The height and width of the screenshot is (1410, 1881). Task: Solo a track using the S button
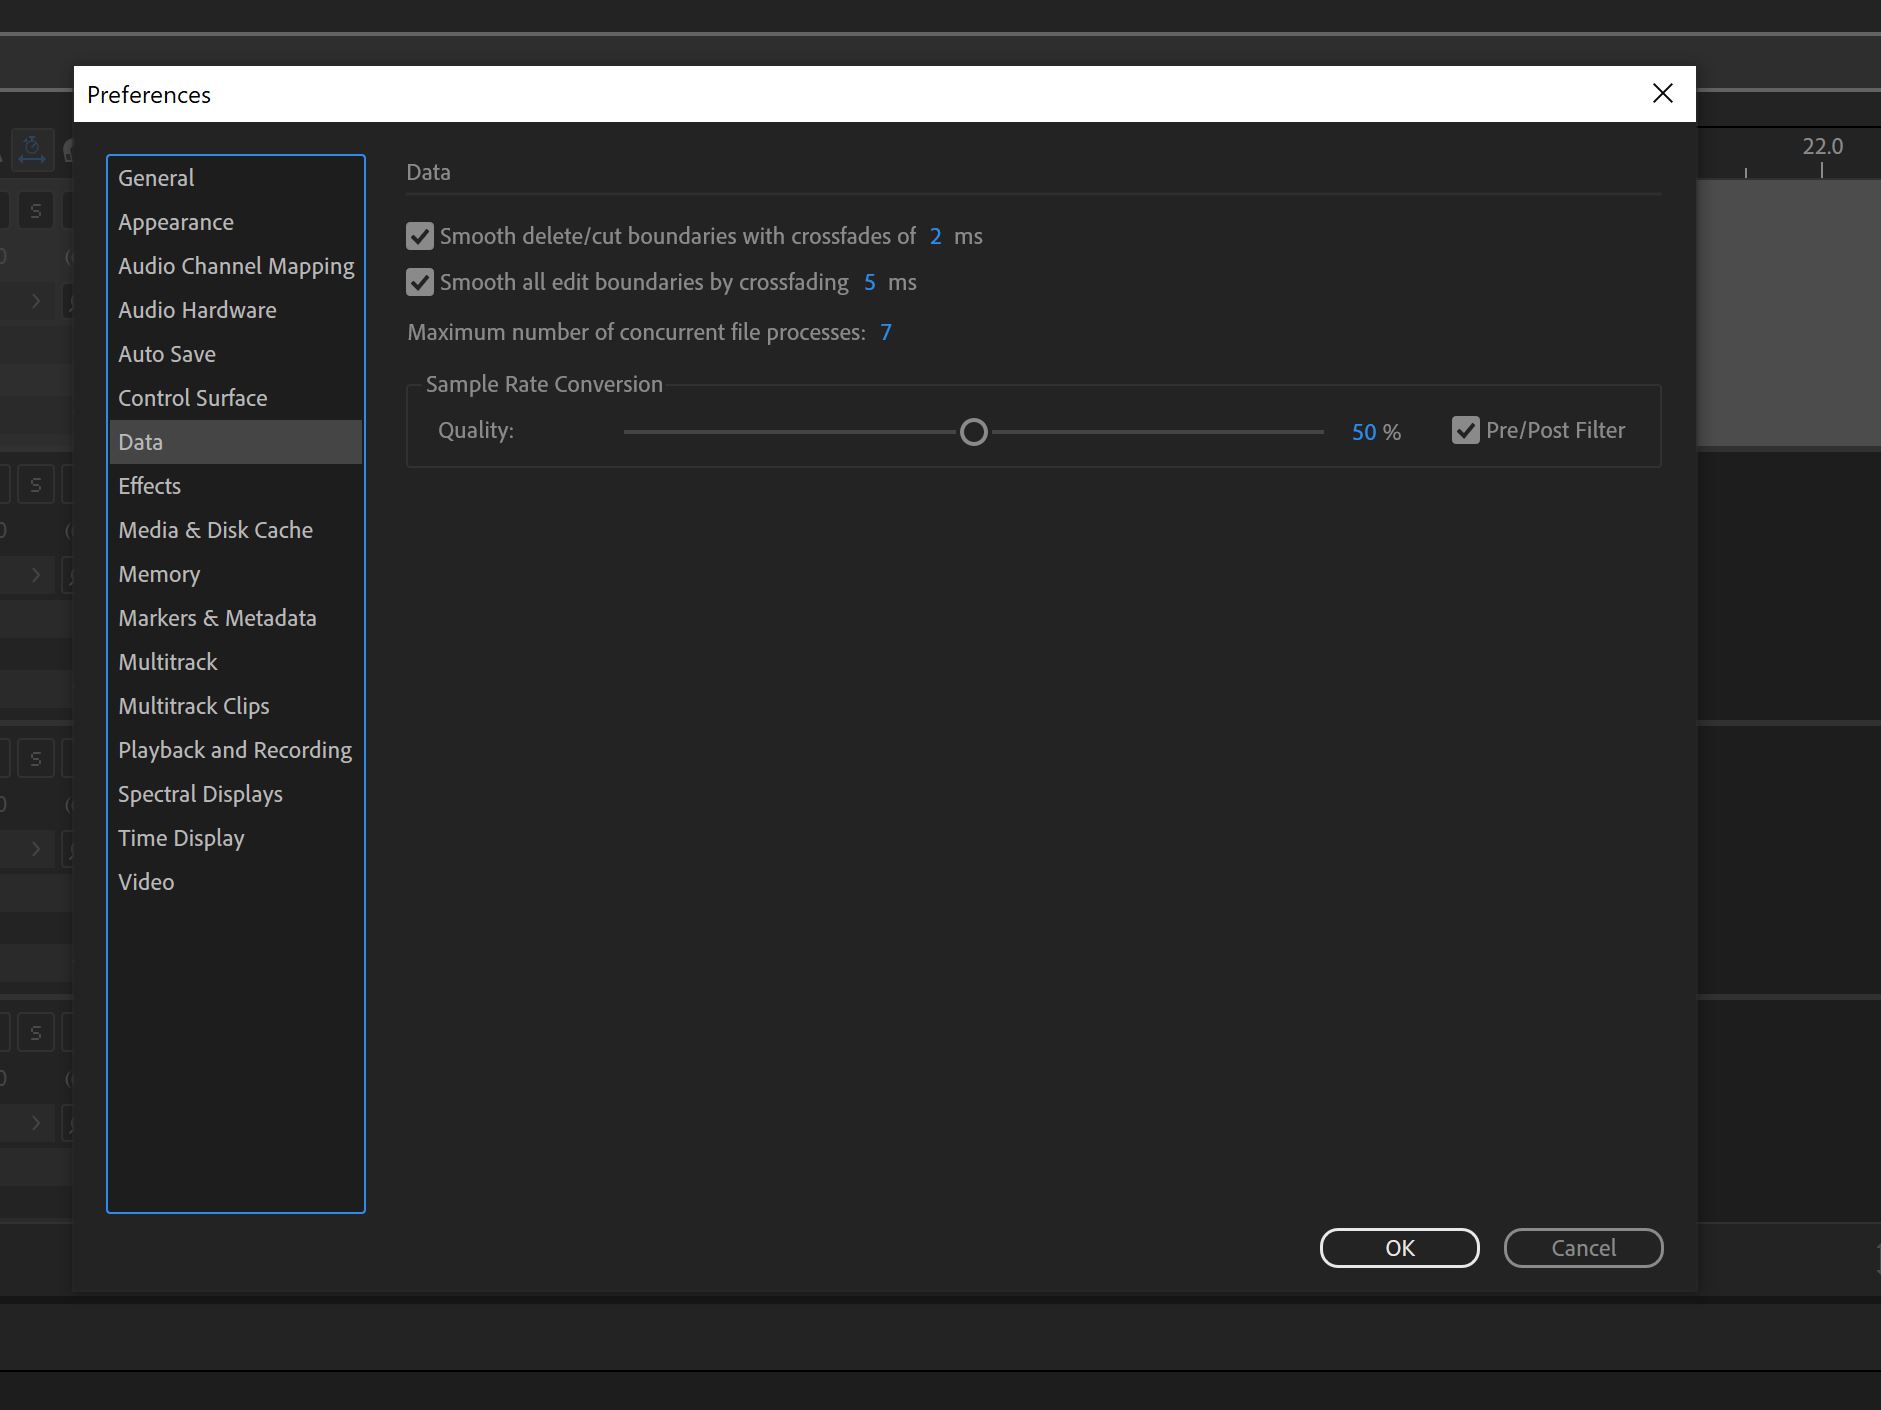pyautogui.click(x=36, y=210)
